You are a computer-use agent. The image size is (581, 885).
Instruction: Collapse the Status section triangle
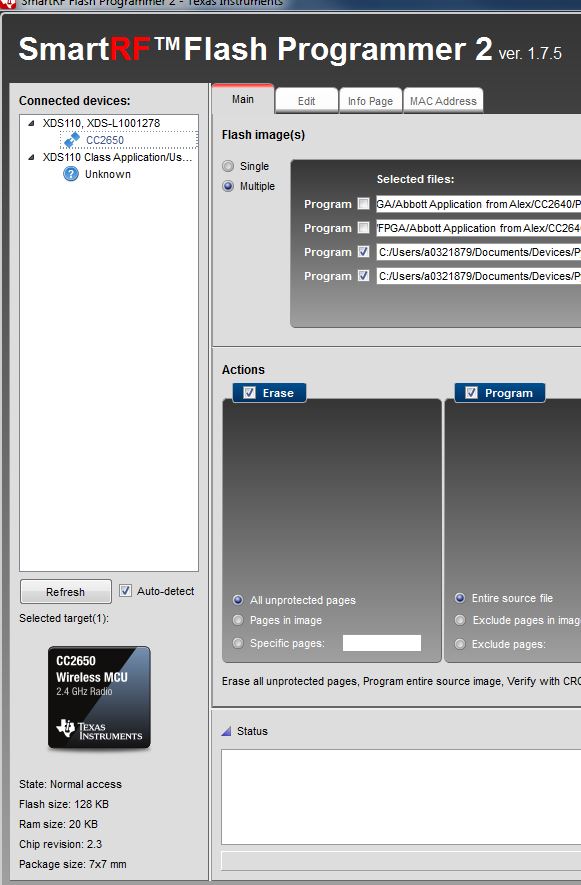click(x=226, y=731)
